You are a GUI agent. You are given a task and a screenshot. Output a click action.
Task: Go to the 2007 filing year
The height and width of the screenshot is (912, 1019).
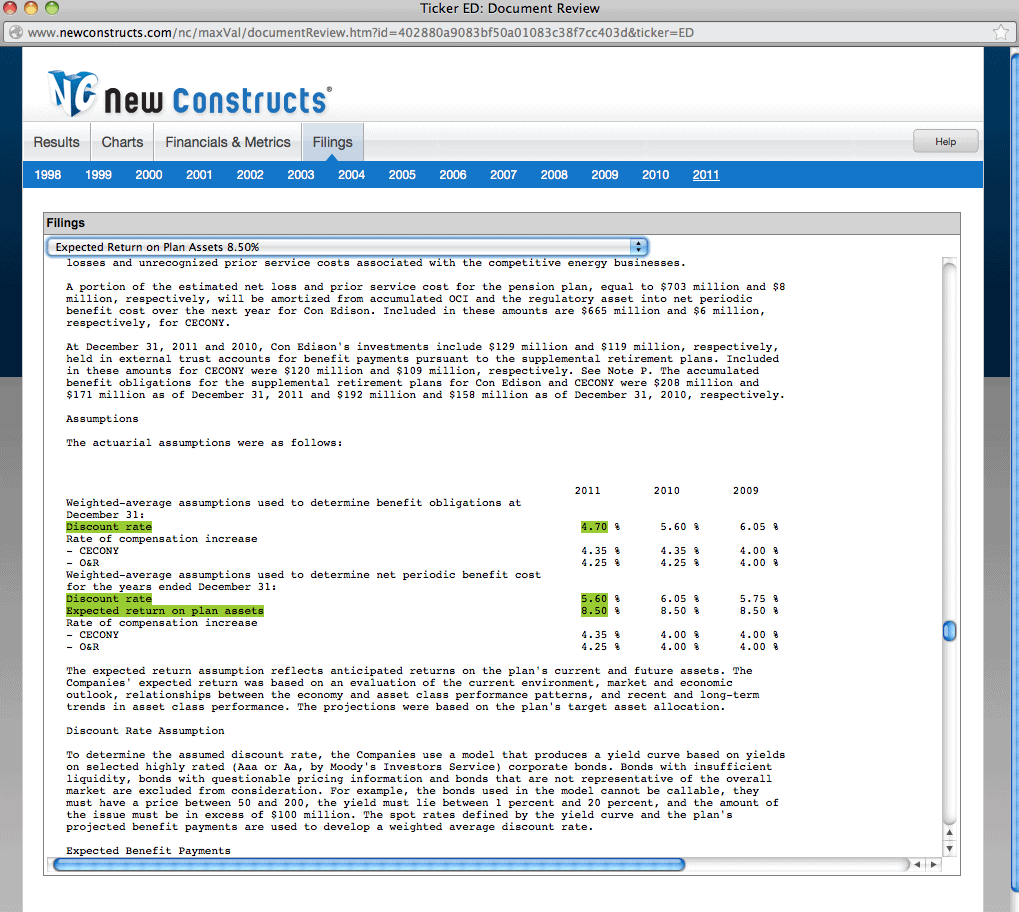point(503,175)
